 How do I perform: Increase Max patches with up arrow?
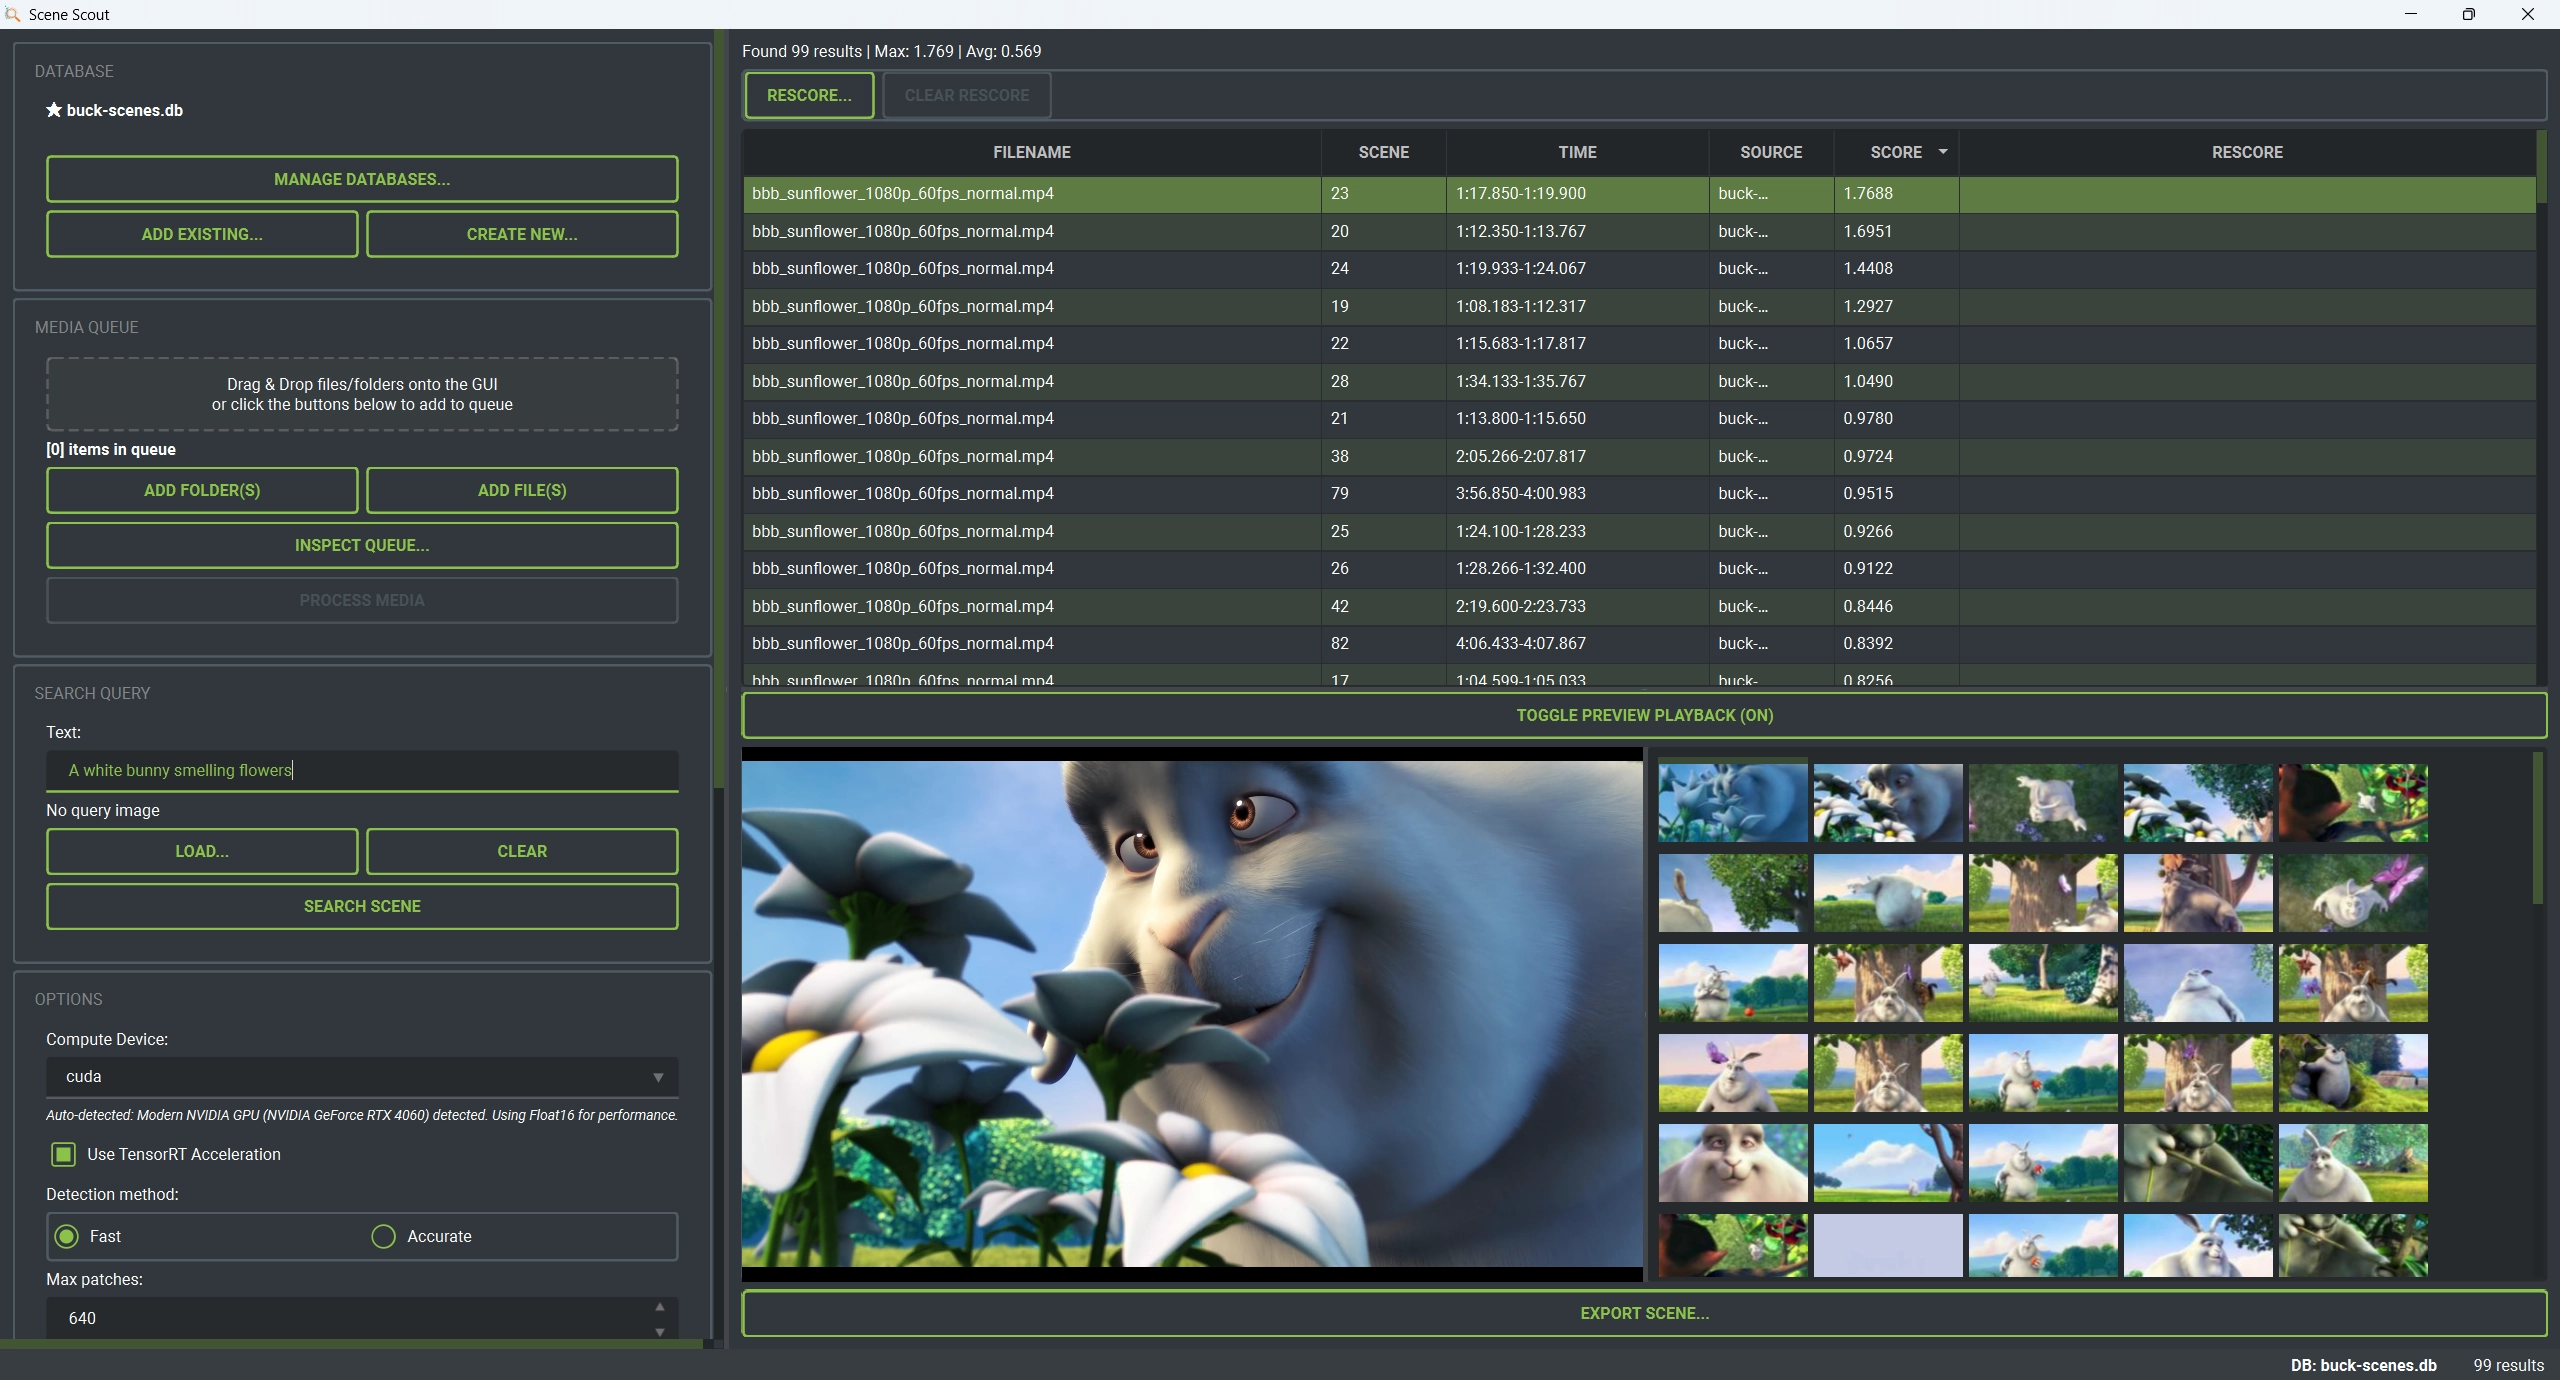pos(659,1307)
